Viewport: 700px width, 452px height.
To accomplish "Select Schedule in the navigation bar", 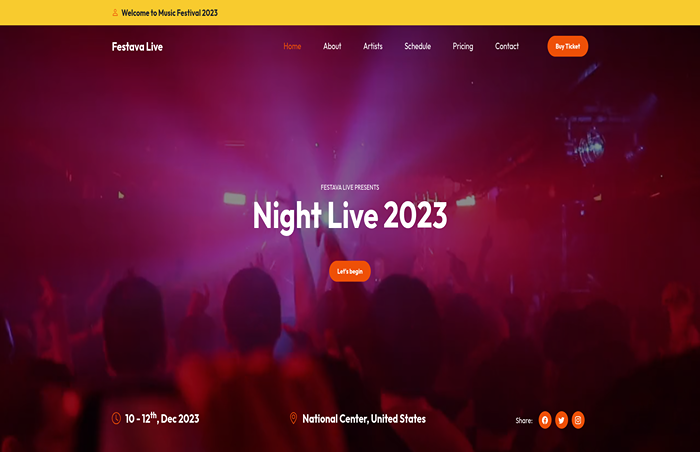I will (x=417, y=46).
